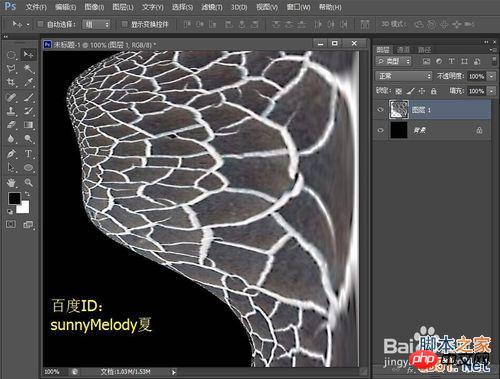The width and height of the screenshot is (500, 379).
Task: Select the Clone Stamp tool
Action: pos(11,111)
